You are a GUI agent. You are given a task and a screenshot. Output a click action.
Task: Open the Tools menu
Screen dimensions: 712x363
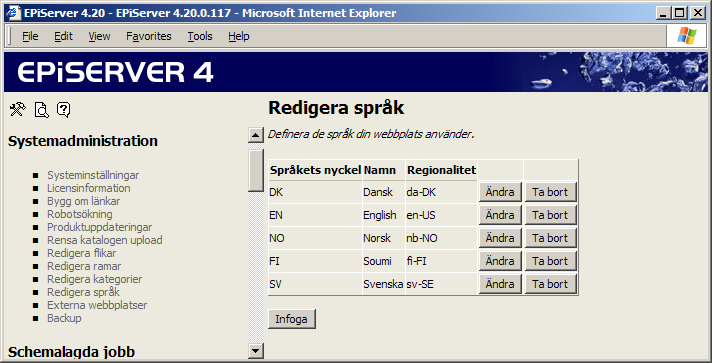click(x=200, y=36)
